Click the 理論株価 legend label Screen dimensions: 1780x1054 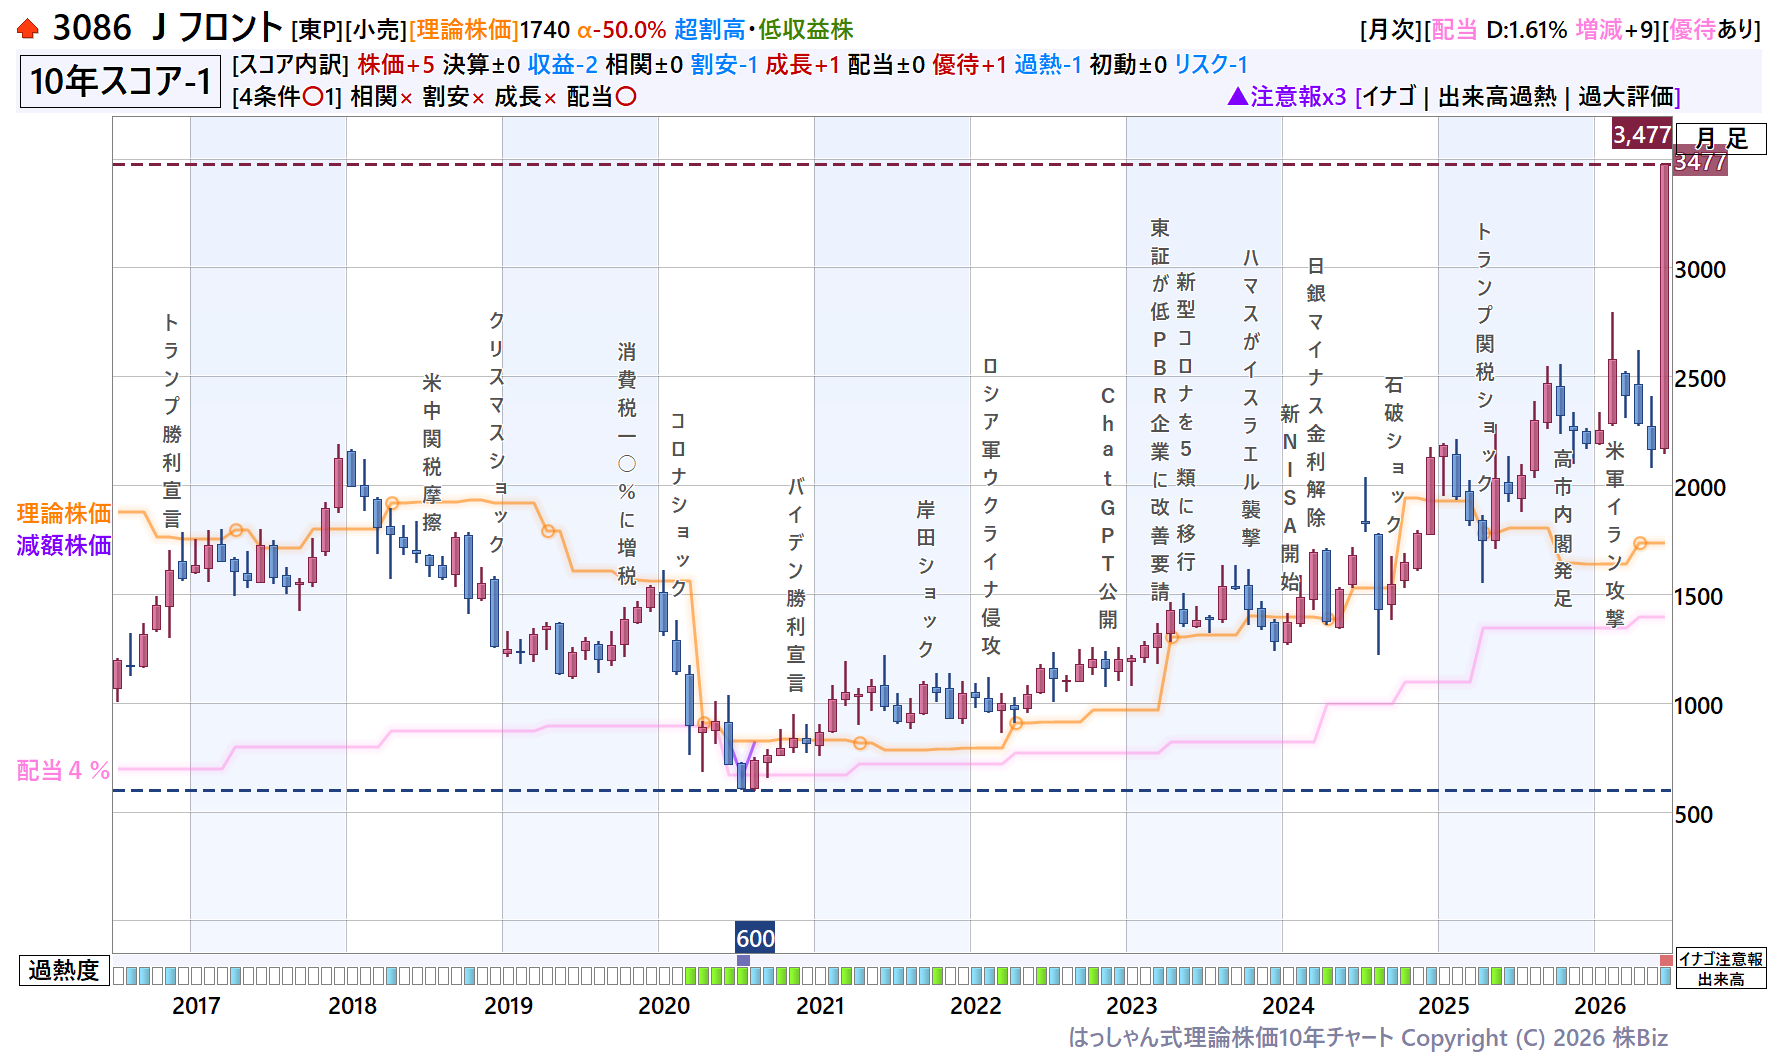pyautogui.click(x=64, y=514)
